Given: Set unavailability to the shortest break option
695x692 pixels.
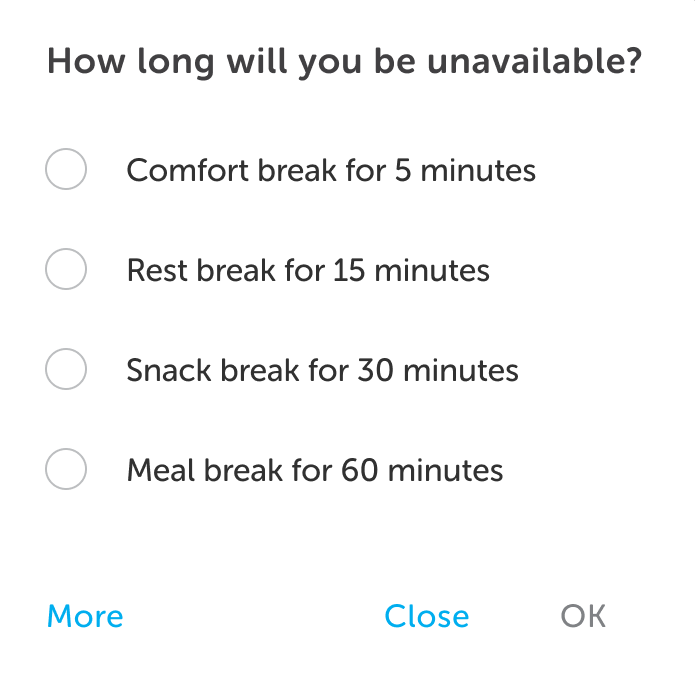Looking at the screenshot, I should pyautogui.click(x=66, y=170).
